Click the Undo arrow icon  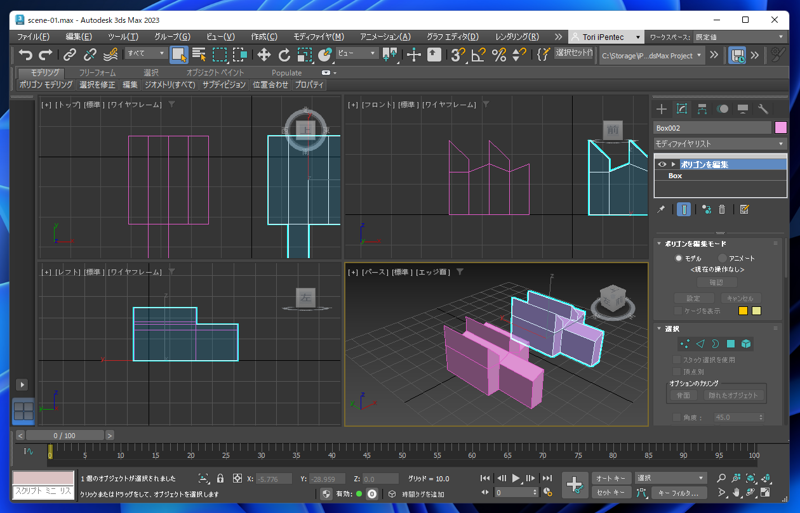[x=25, y=54]
